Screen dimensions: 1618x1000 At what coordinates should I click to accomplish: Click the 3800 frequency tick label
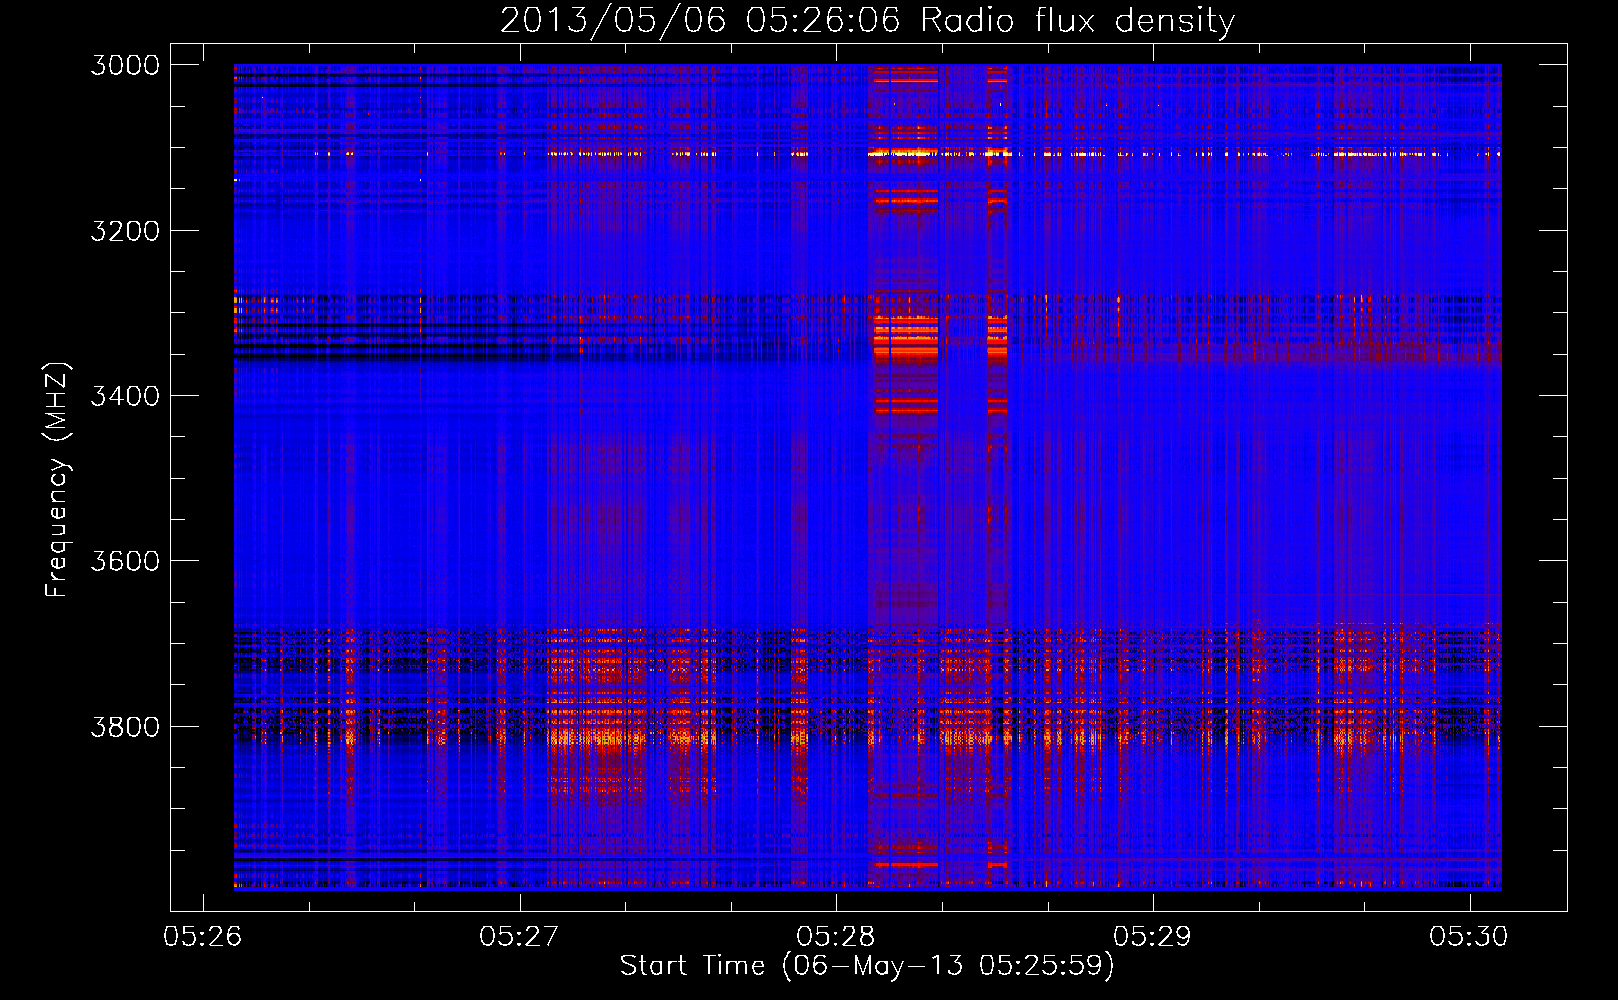(125, 726)
